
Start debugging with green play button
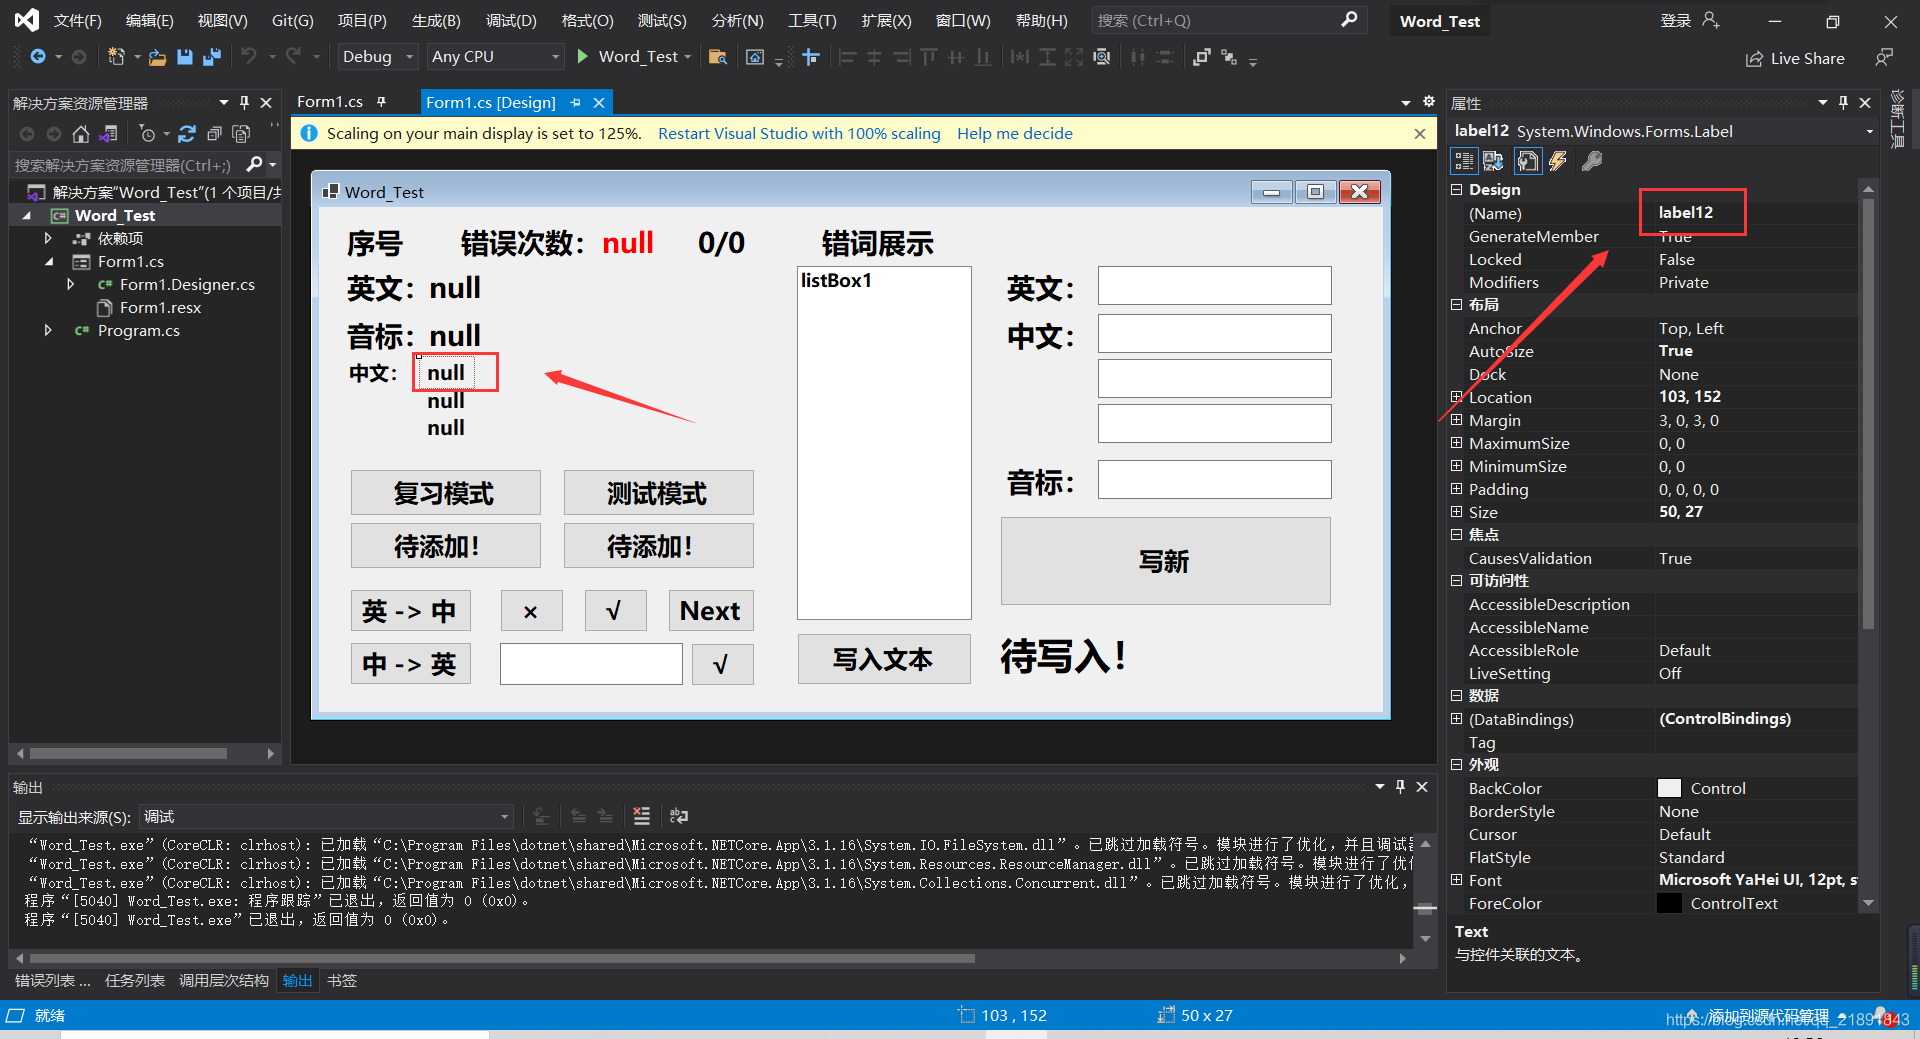tap(582, 57)
